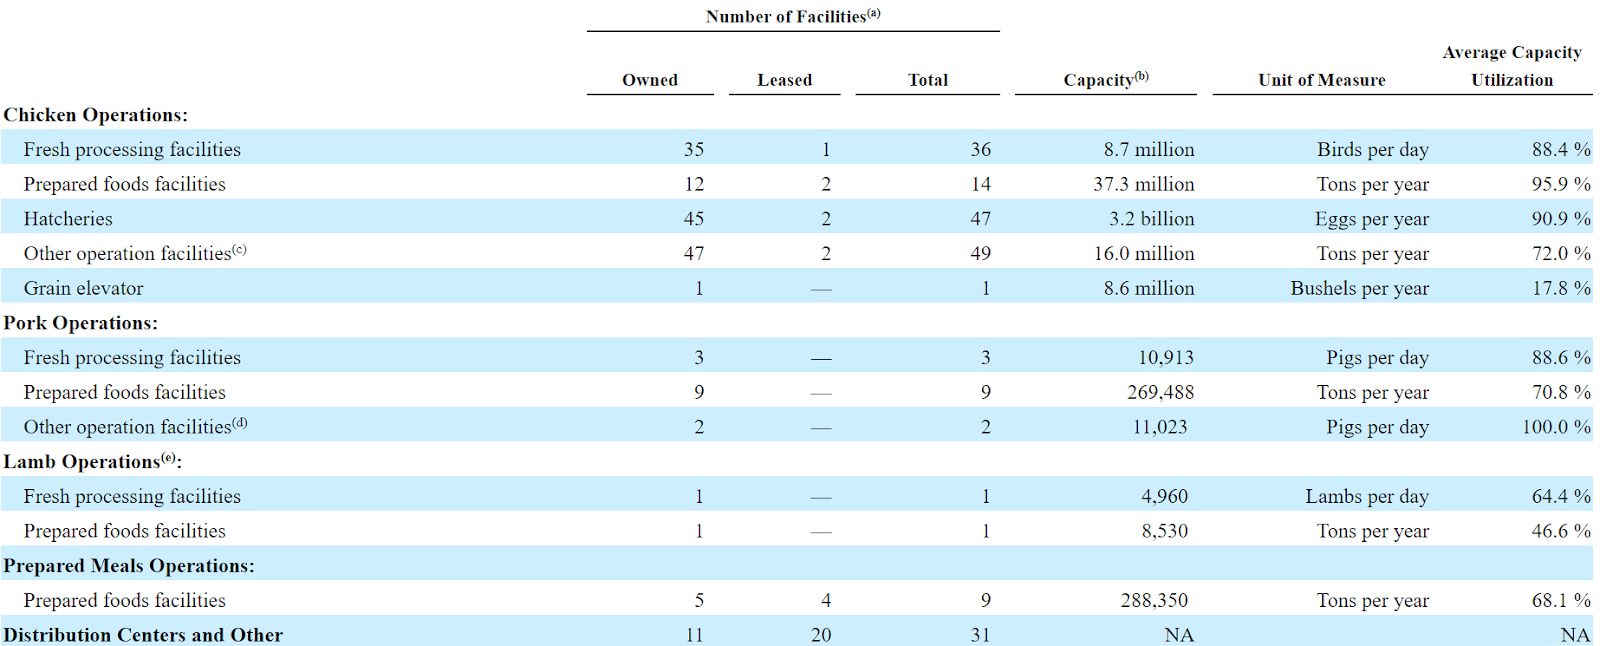Select the Lambs per day cell
This screenshot has height=646, width=1600.
[x=1367, y=496]
